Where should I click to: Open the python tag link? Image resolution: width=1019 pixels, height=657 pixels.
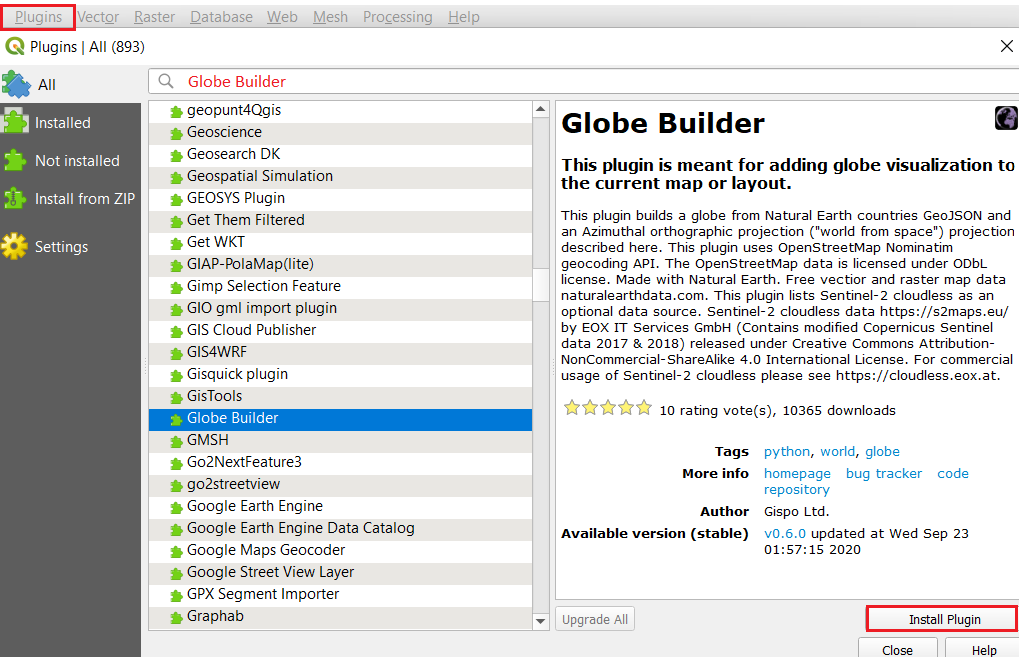pyautogui.click(x=786, y=452)
